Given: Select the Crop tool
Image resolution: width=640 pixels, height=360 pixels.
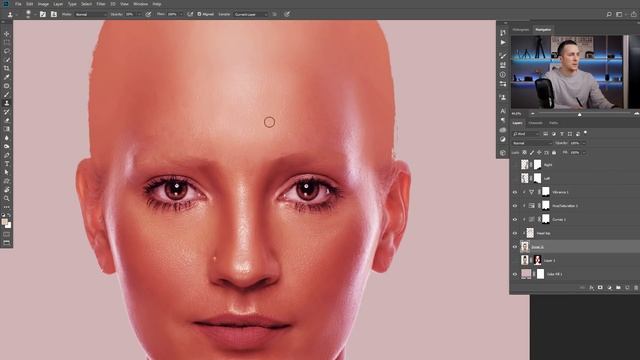Looking at the screenshot, I should pyautogui.click(x=7, y=68).
